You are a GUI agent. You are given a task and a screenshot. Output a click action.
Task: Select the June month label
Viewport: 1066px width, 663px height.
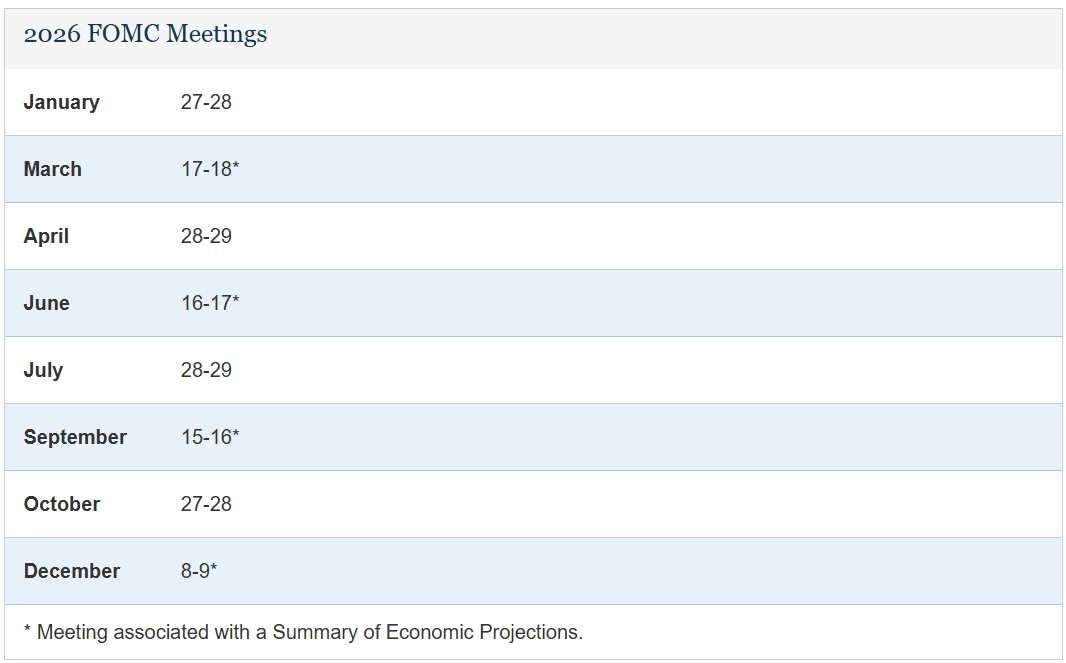pos(47,303)
